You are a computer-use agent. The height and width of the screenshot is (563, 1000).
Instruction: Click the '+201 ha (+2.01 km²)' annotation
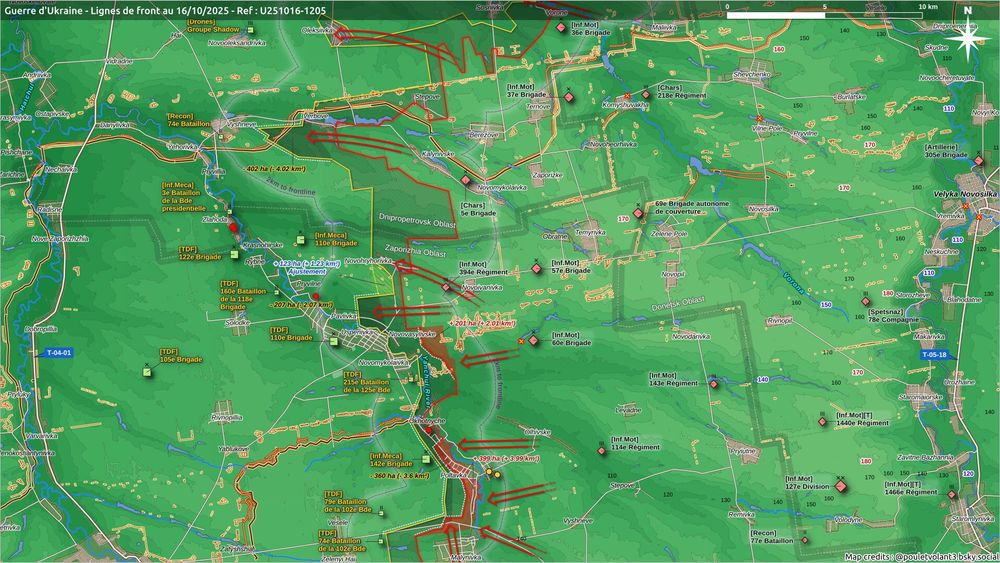482,324
